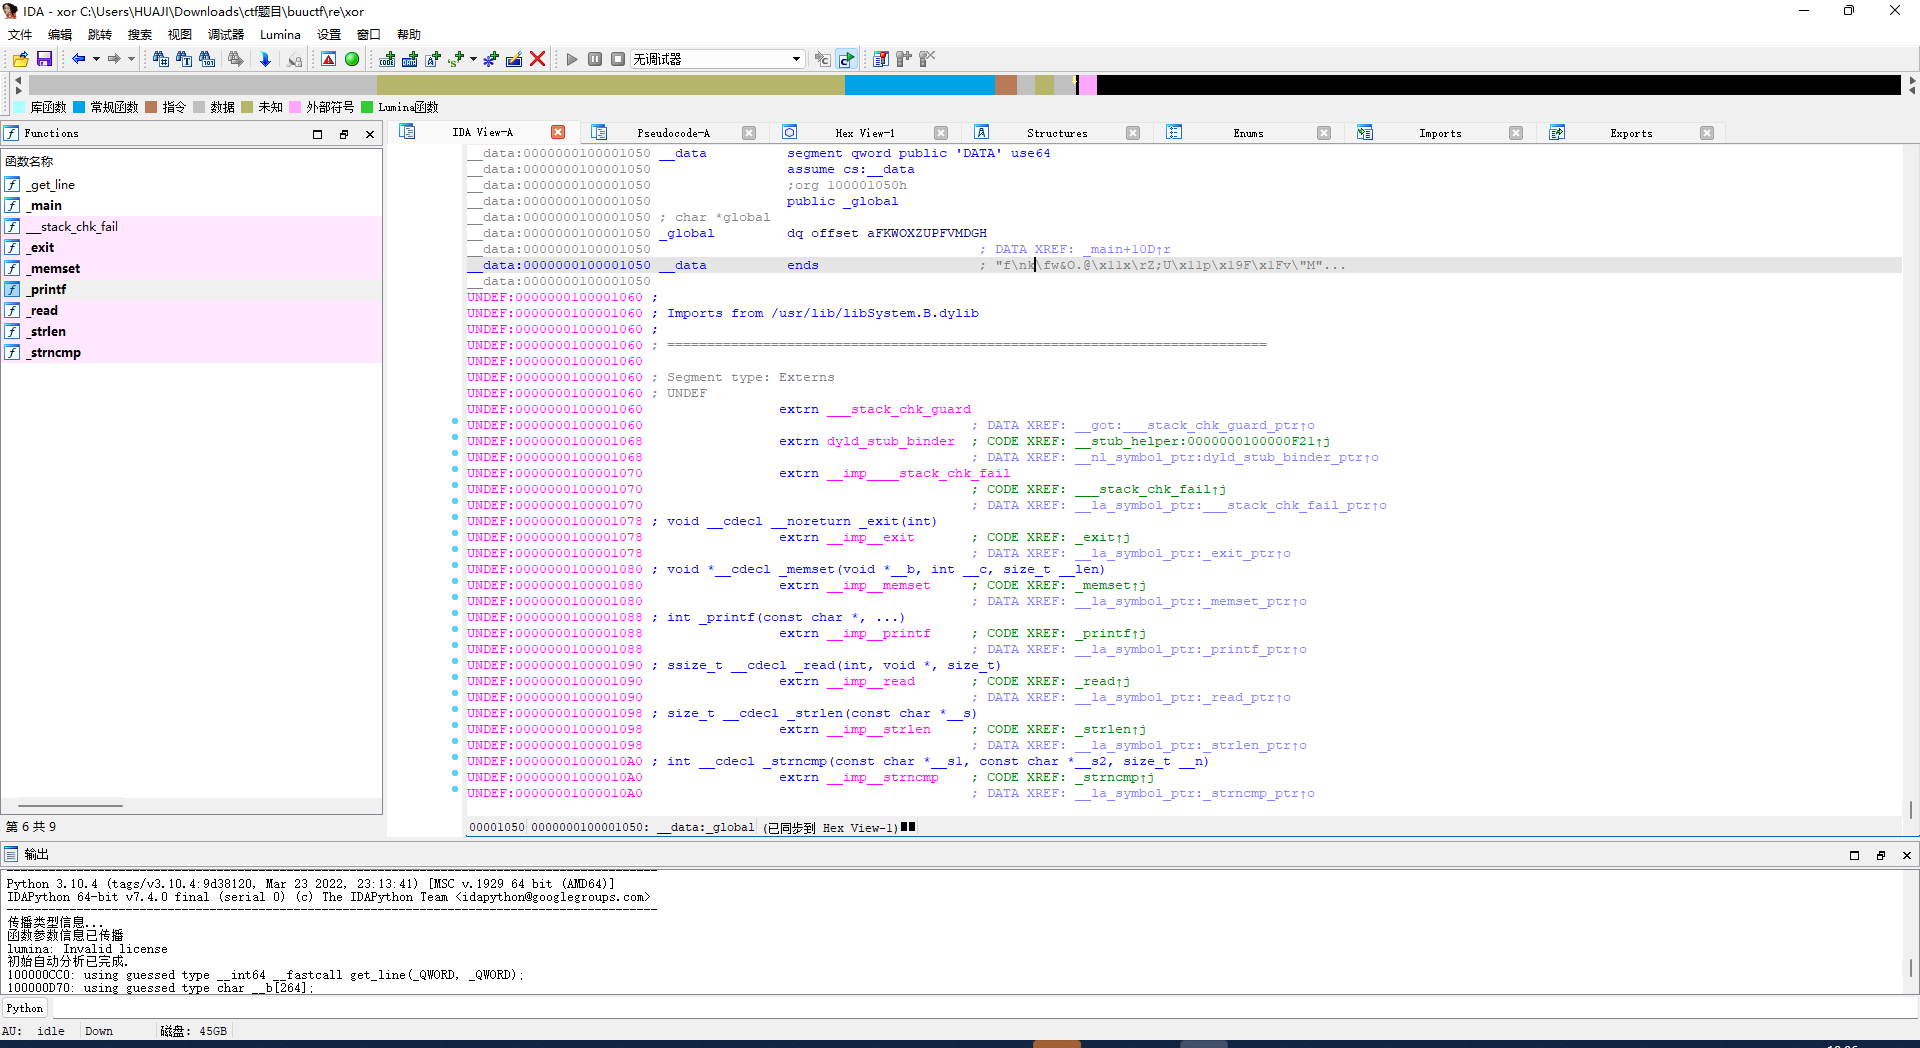Select _strncmp in the Functions list
Image resolution: width=1920 pixels, height=1048 pixels.
click(x=191, y=352)
